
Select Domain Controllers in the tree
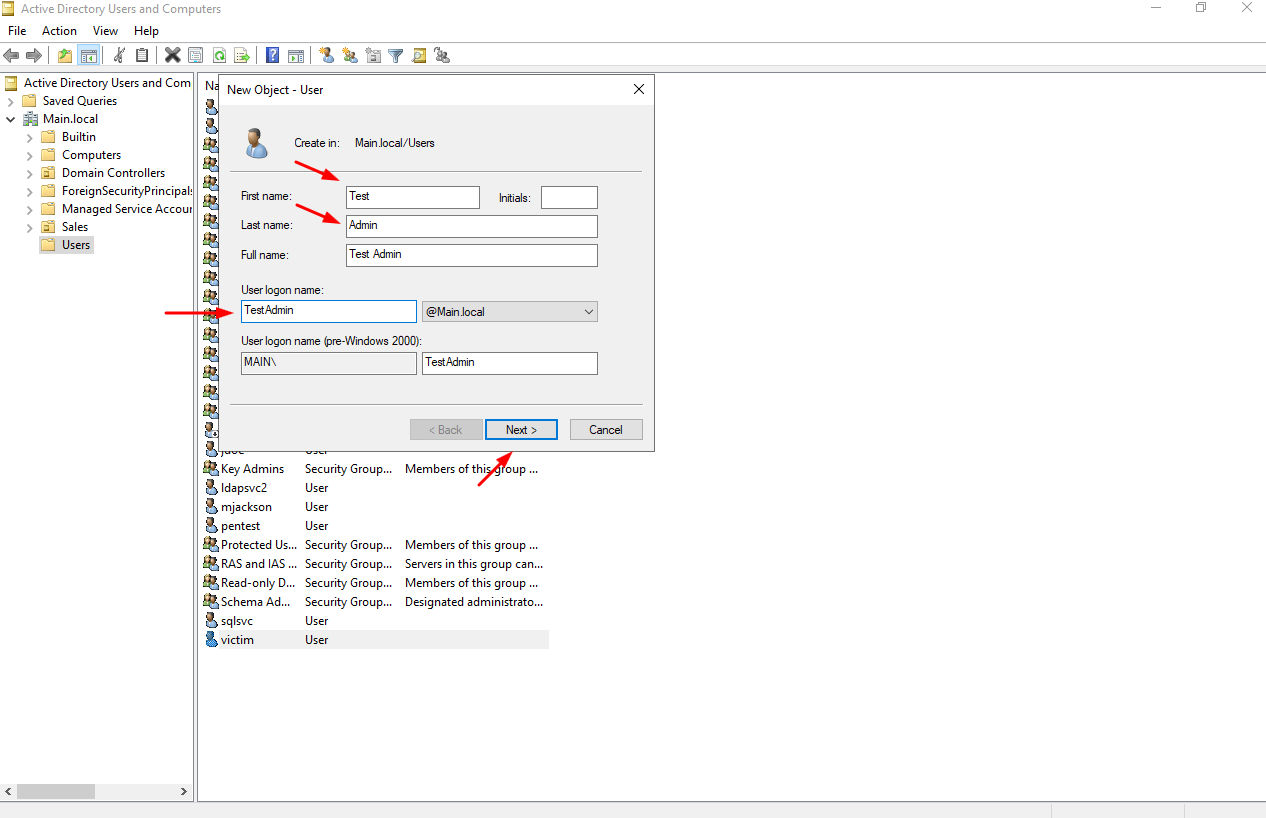tap(113, 173)
